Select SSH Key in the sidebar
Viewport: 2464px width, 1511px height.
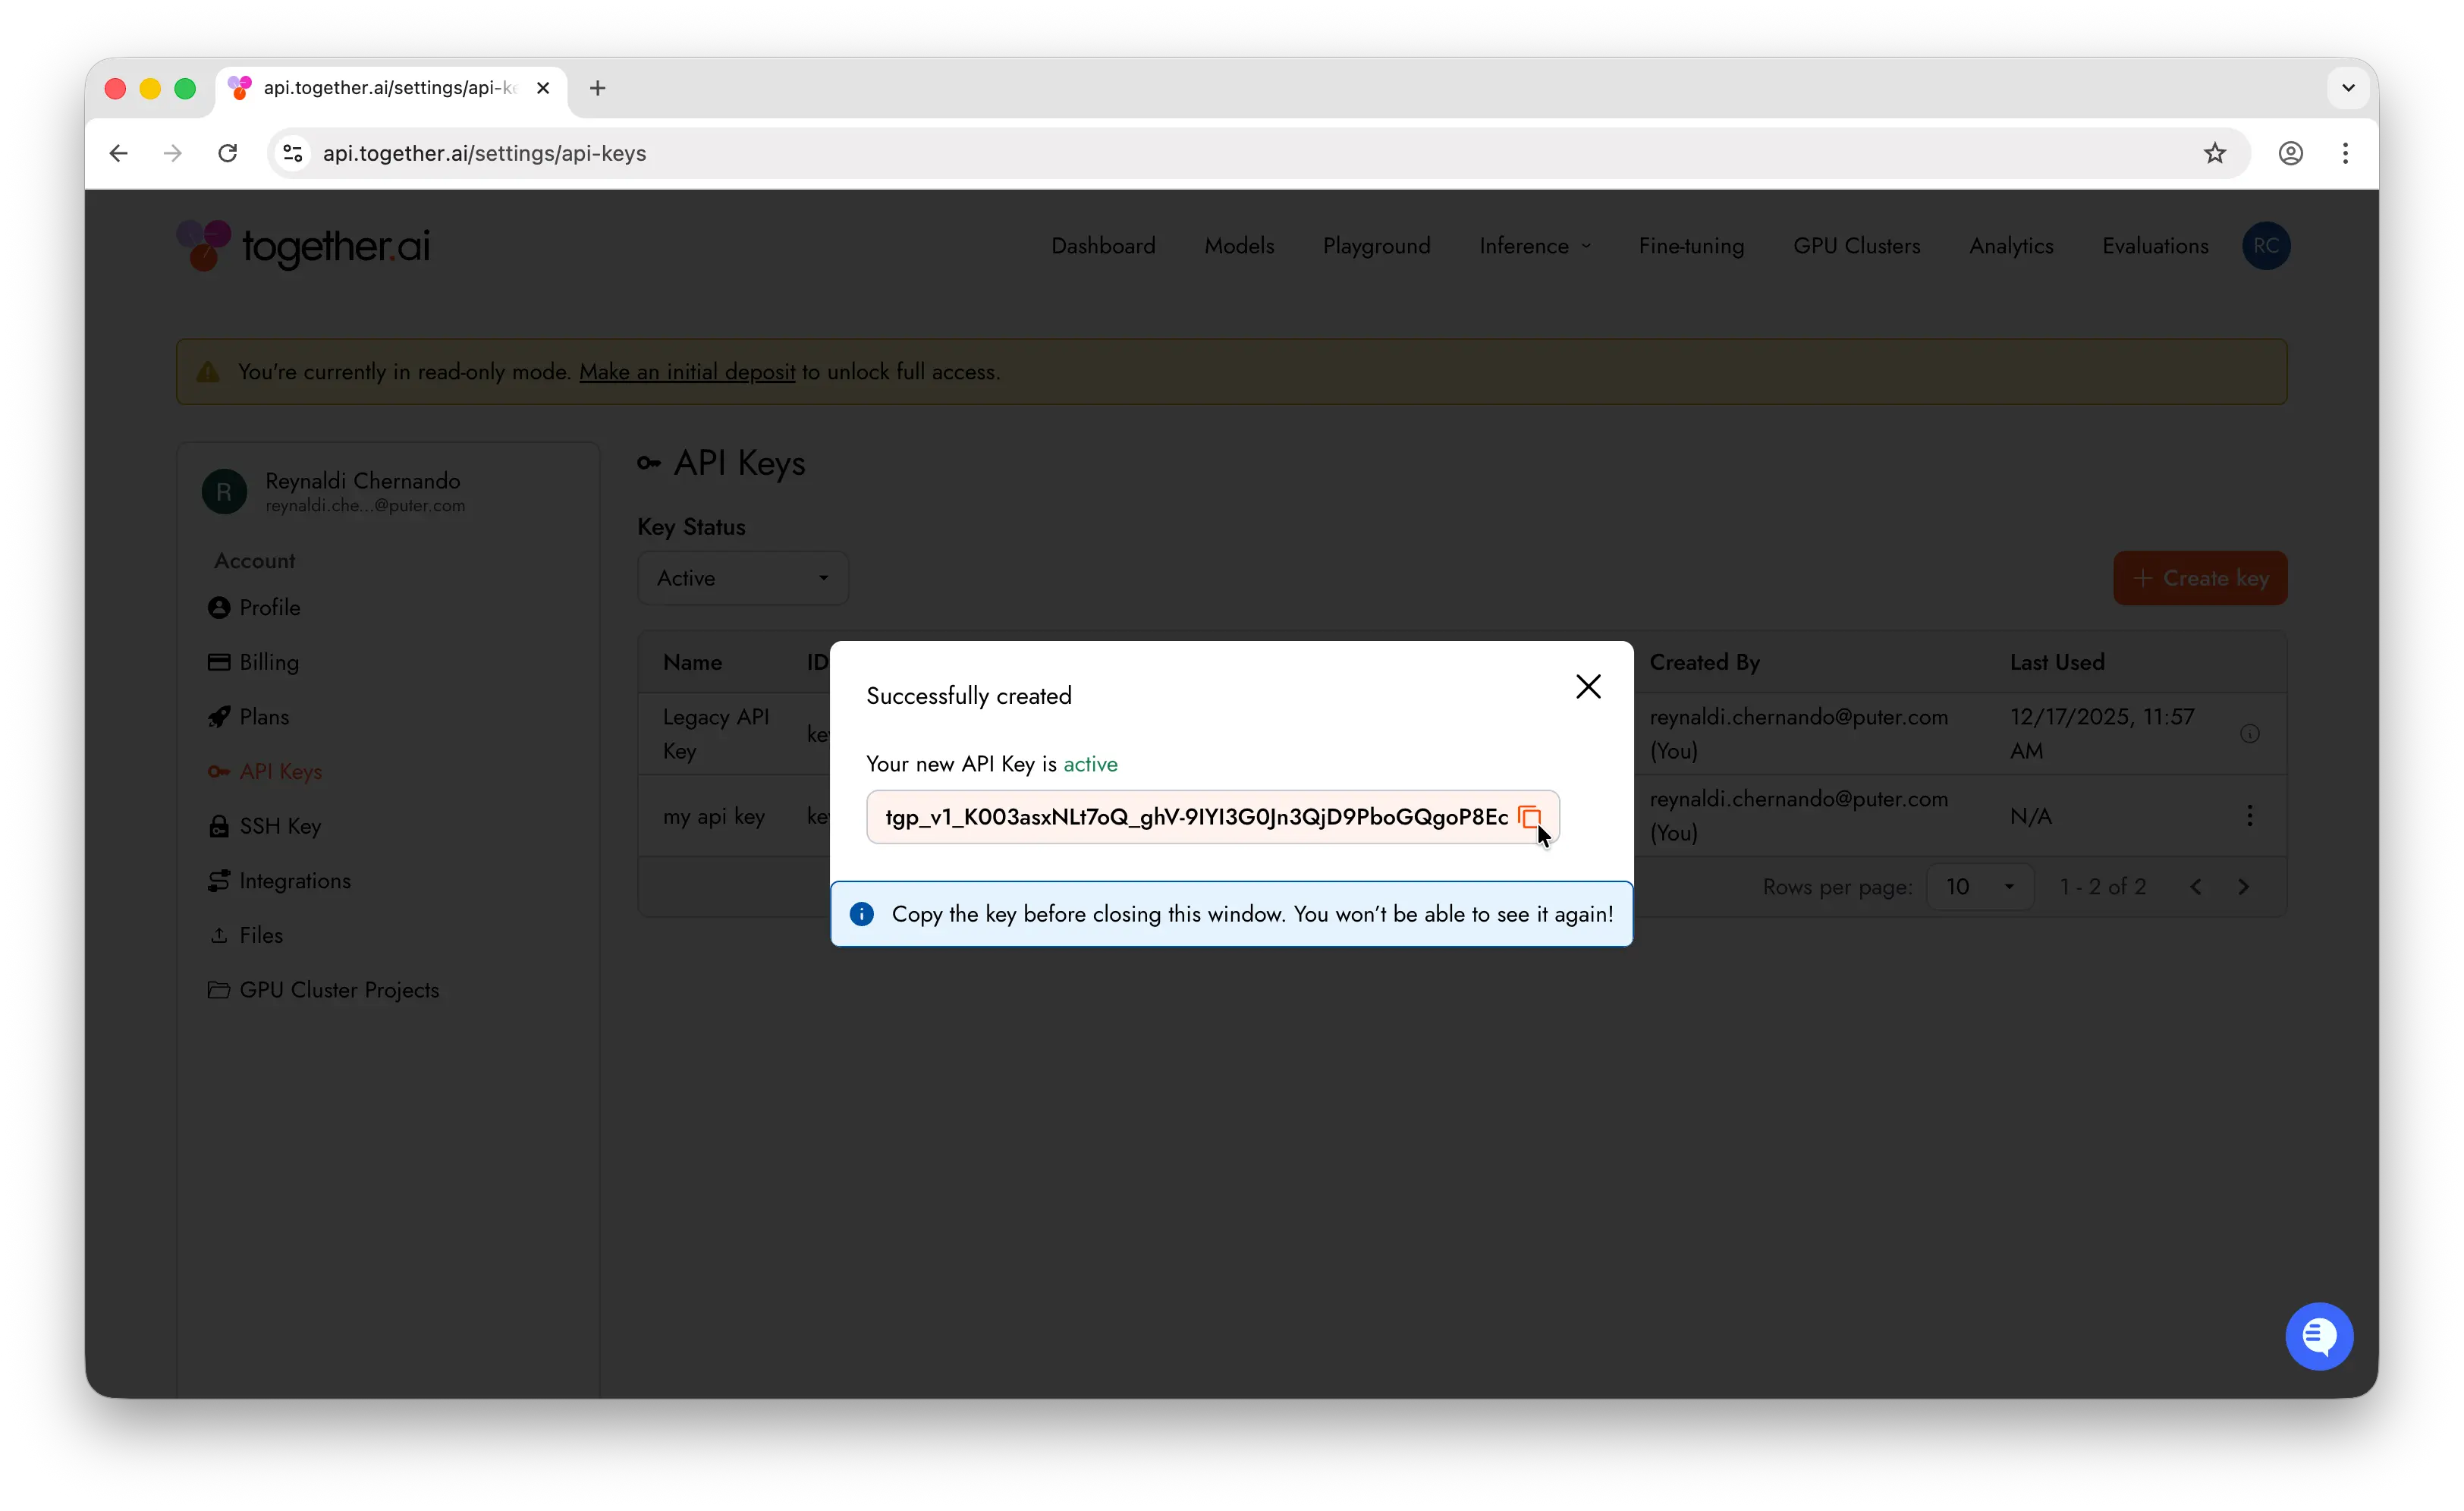pos(280,825)
